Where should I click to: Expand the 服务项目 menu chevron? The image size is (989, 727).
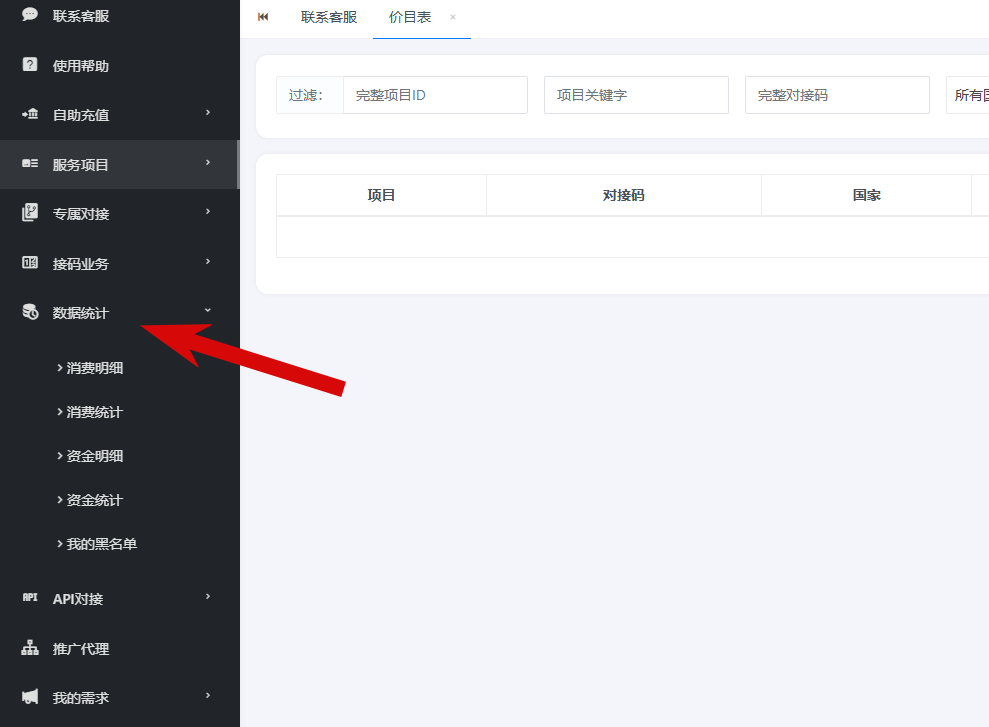(x=208, y=163)
